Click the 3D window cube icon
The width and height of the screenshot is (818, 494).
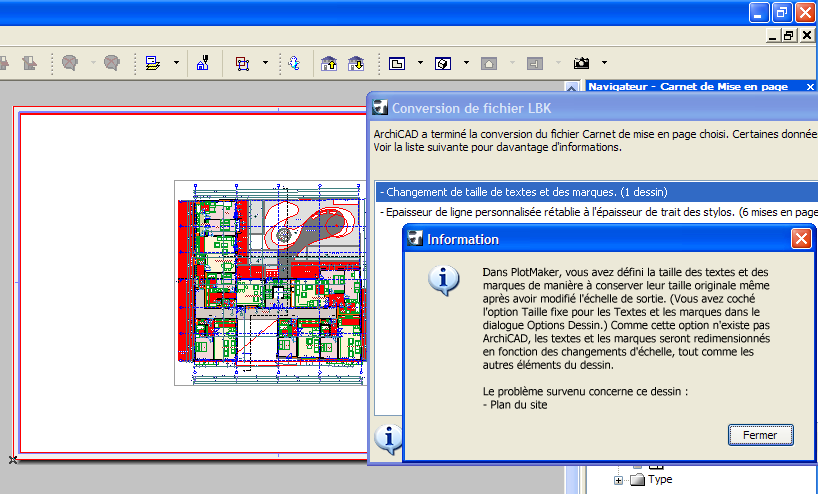[x=443, y=64]
